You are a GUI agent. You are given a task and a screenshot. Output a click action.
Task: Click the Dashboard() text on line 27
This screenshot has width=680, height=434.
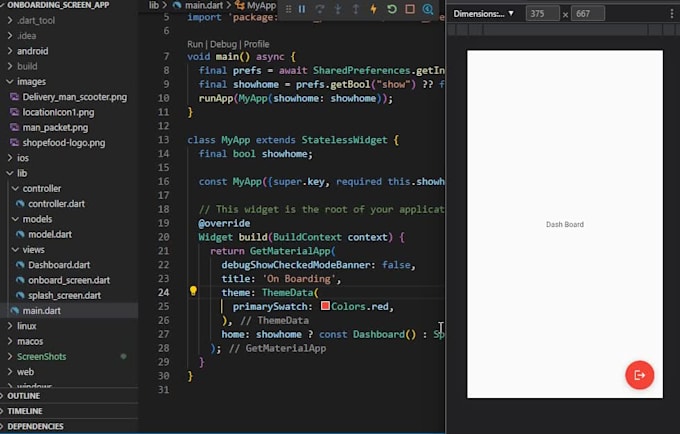coord(384,334)
